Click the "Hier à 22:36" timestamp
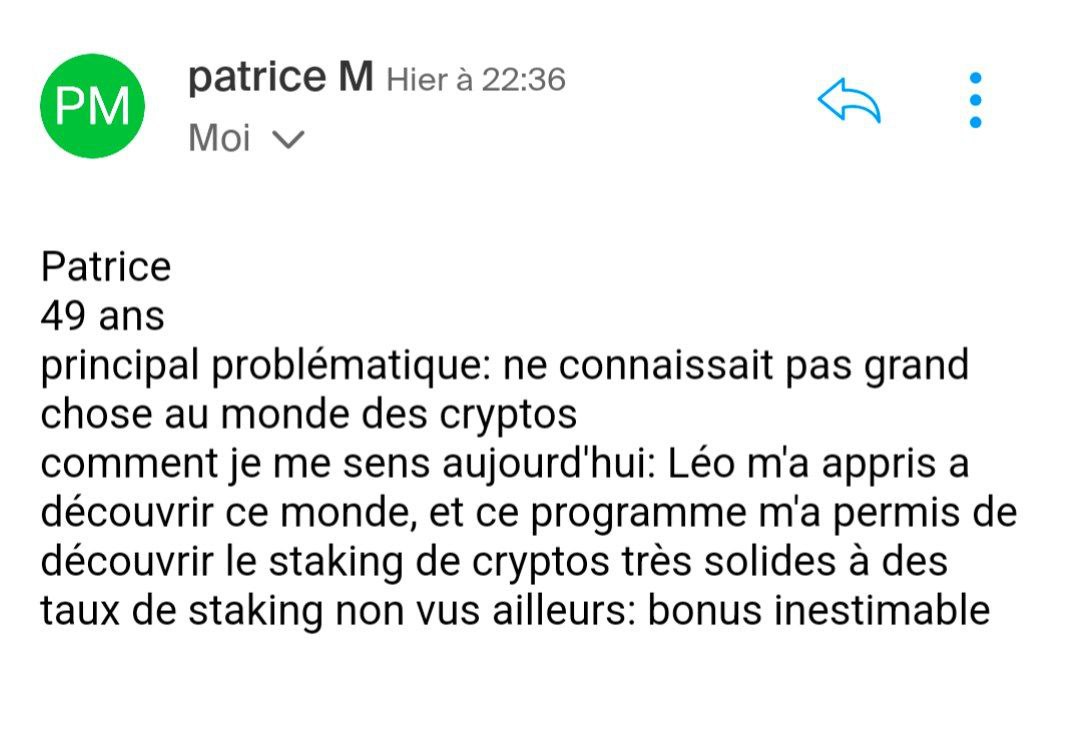 [476, 80]
